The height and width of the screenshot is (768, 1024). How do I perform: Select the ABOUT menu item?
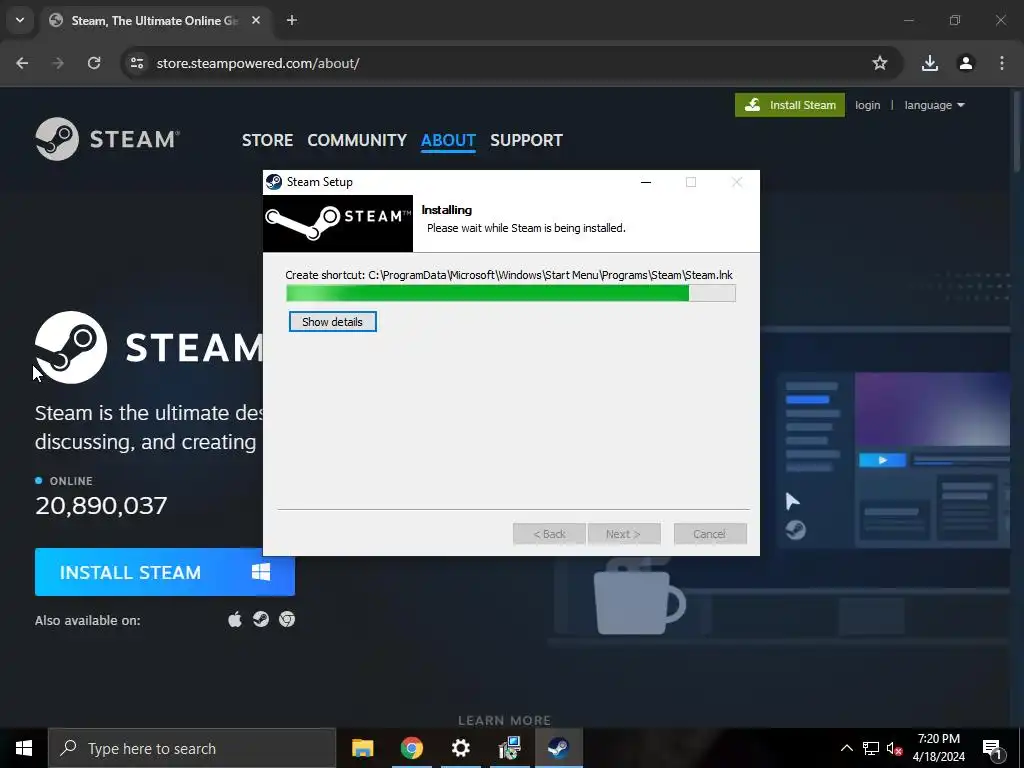point(448,140)
